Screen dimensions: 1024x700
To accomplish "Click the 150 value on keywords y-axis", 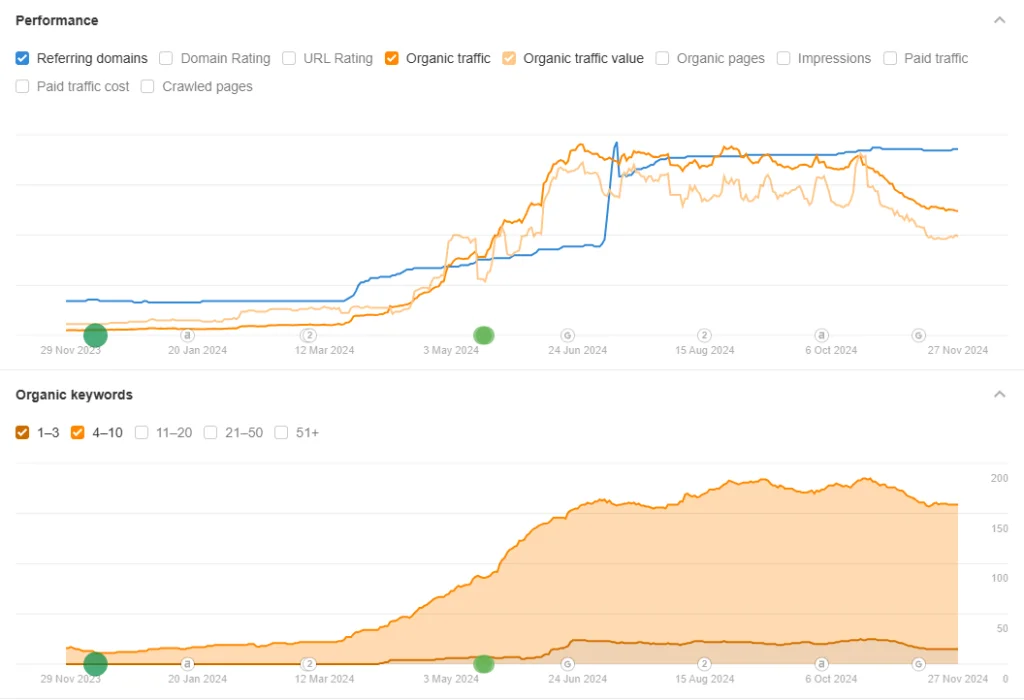I will tap(999, 528).
